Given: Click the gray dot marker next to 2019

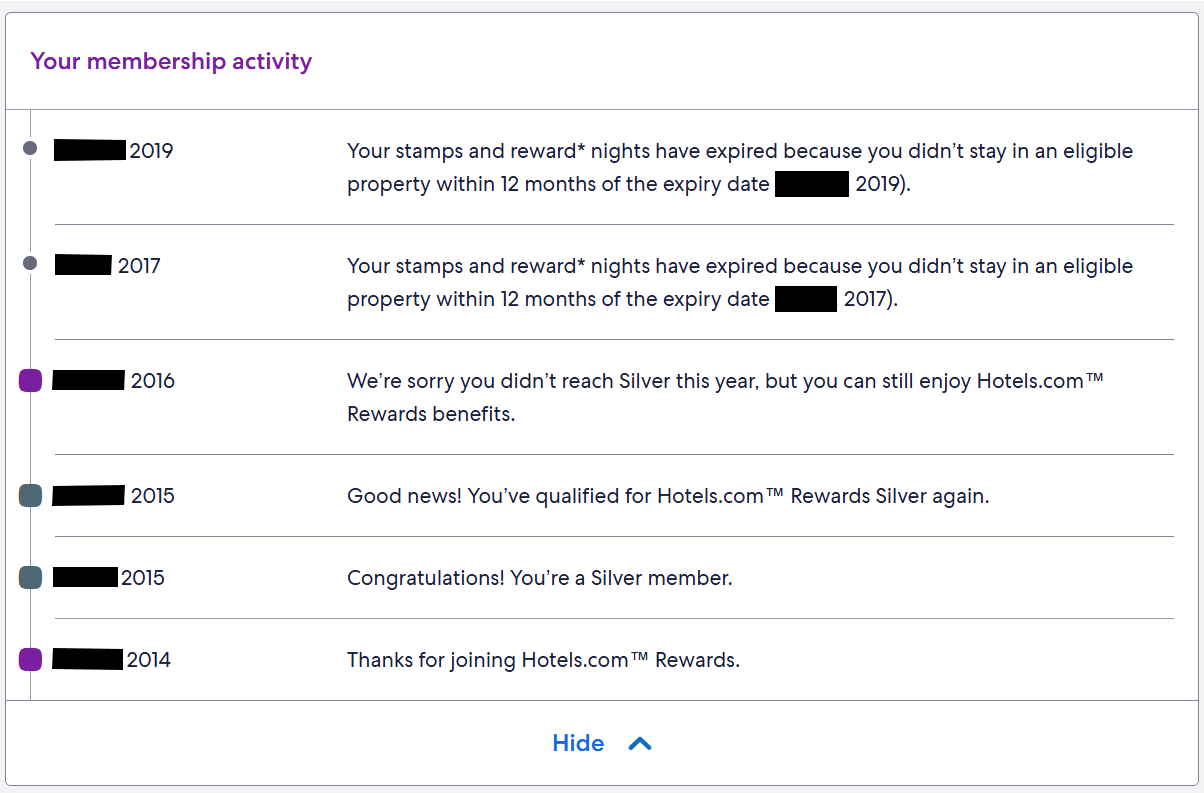Looking at the screenshot, I should coord(30,148).
